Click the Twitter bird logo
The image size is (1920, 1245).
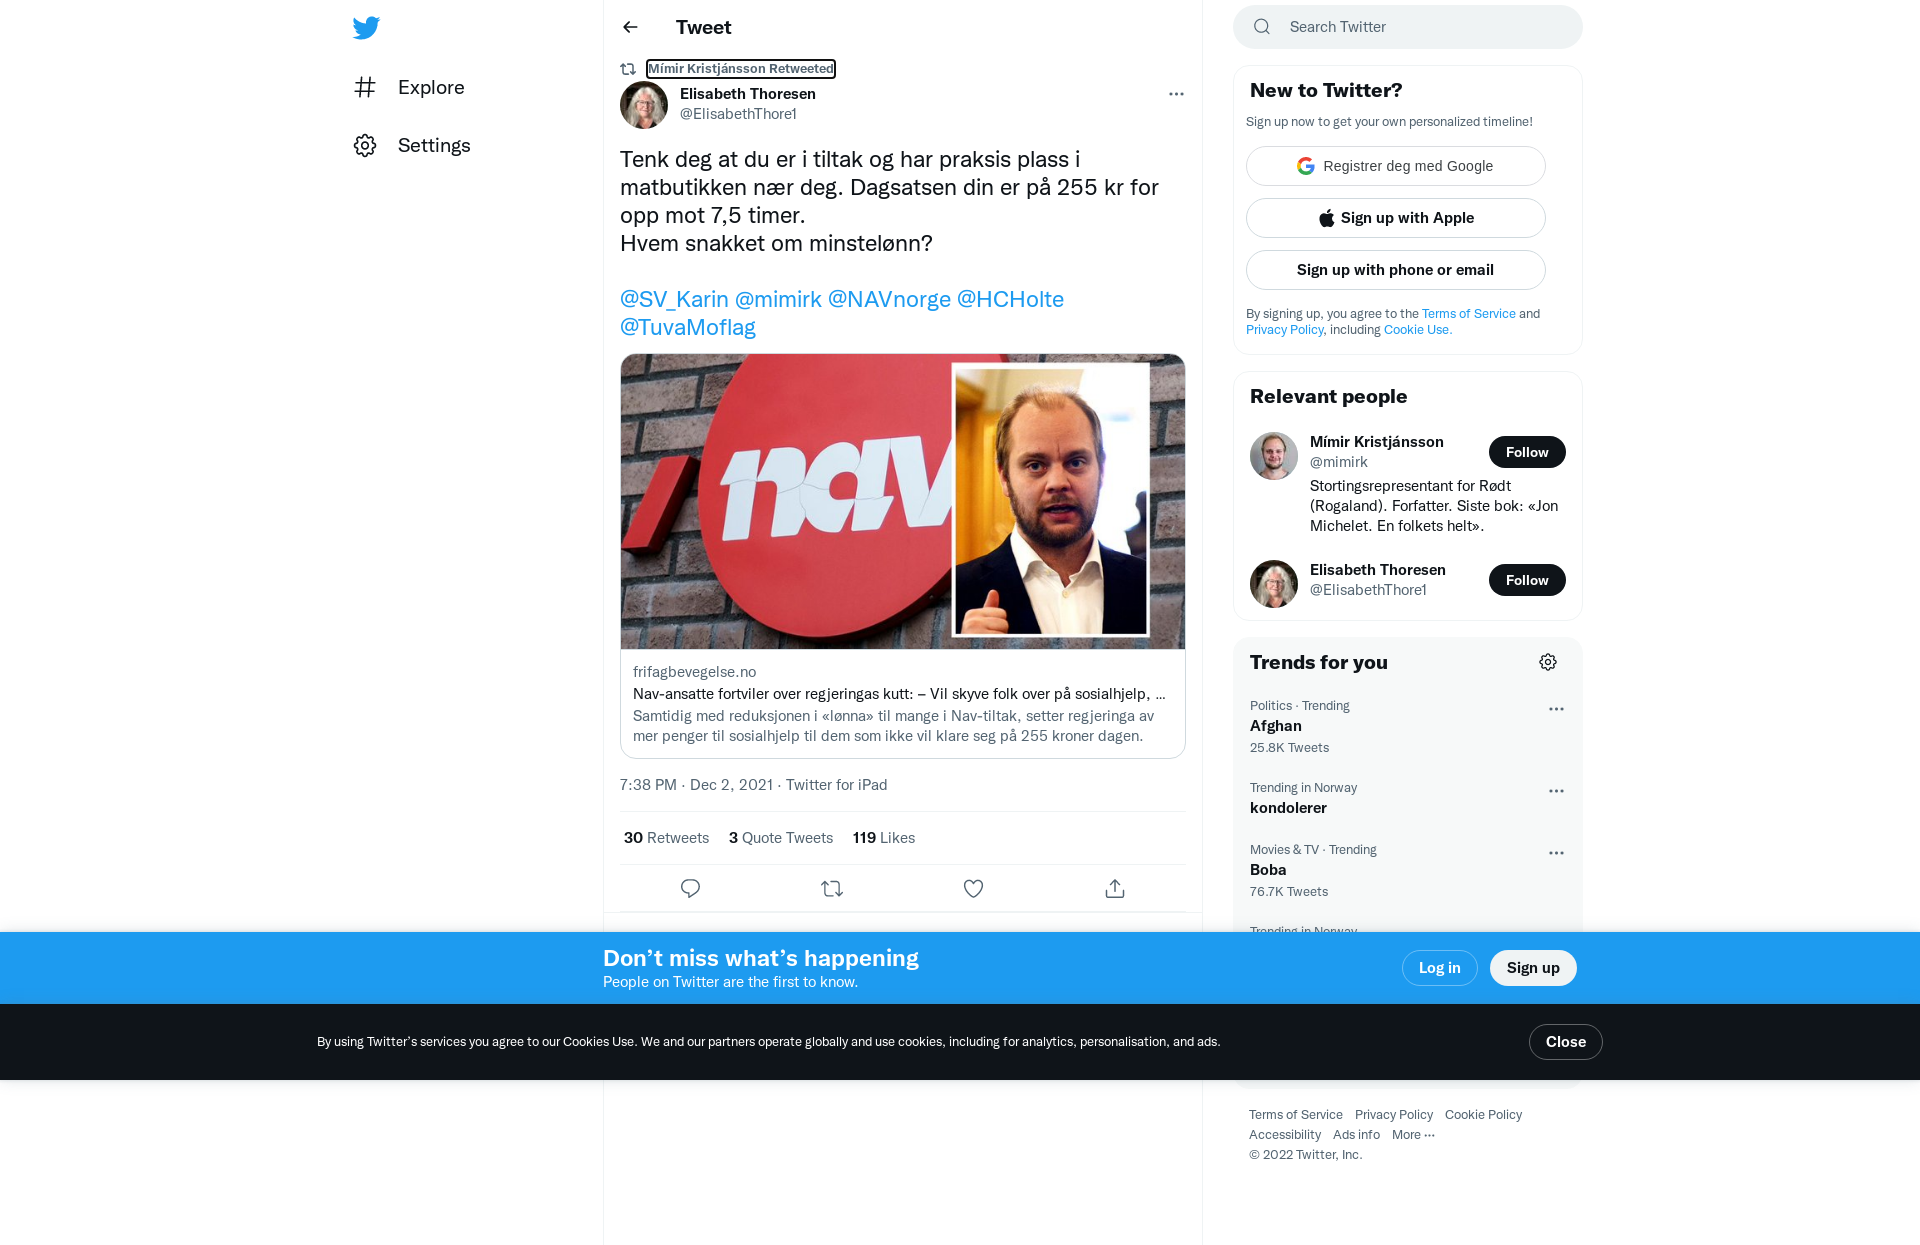(x=366, y=27)
